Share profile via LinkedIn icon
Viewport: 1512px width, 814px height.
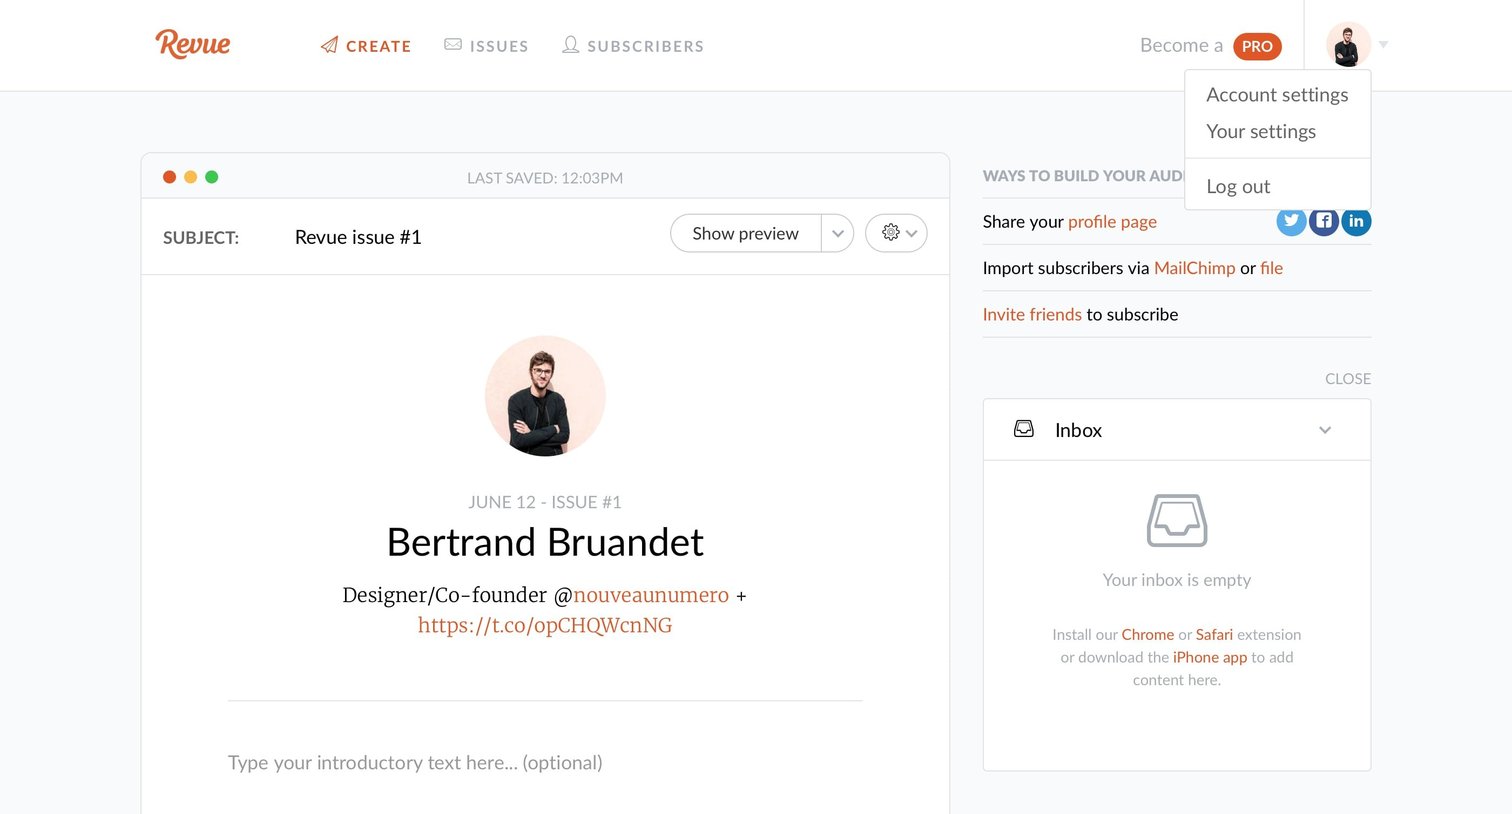1356,222
